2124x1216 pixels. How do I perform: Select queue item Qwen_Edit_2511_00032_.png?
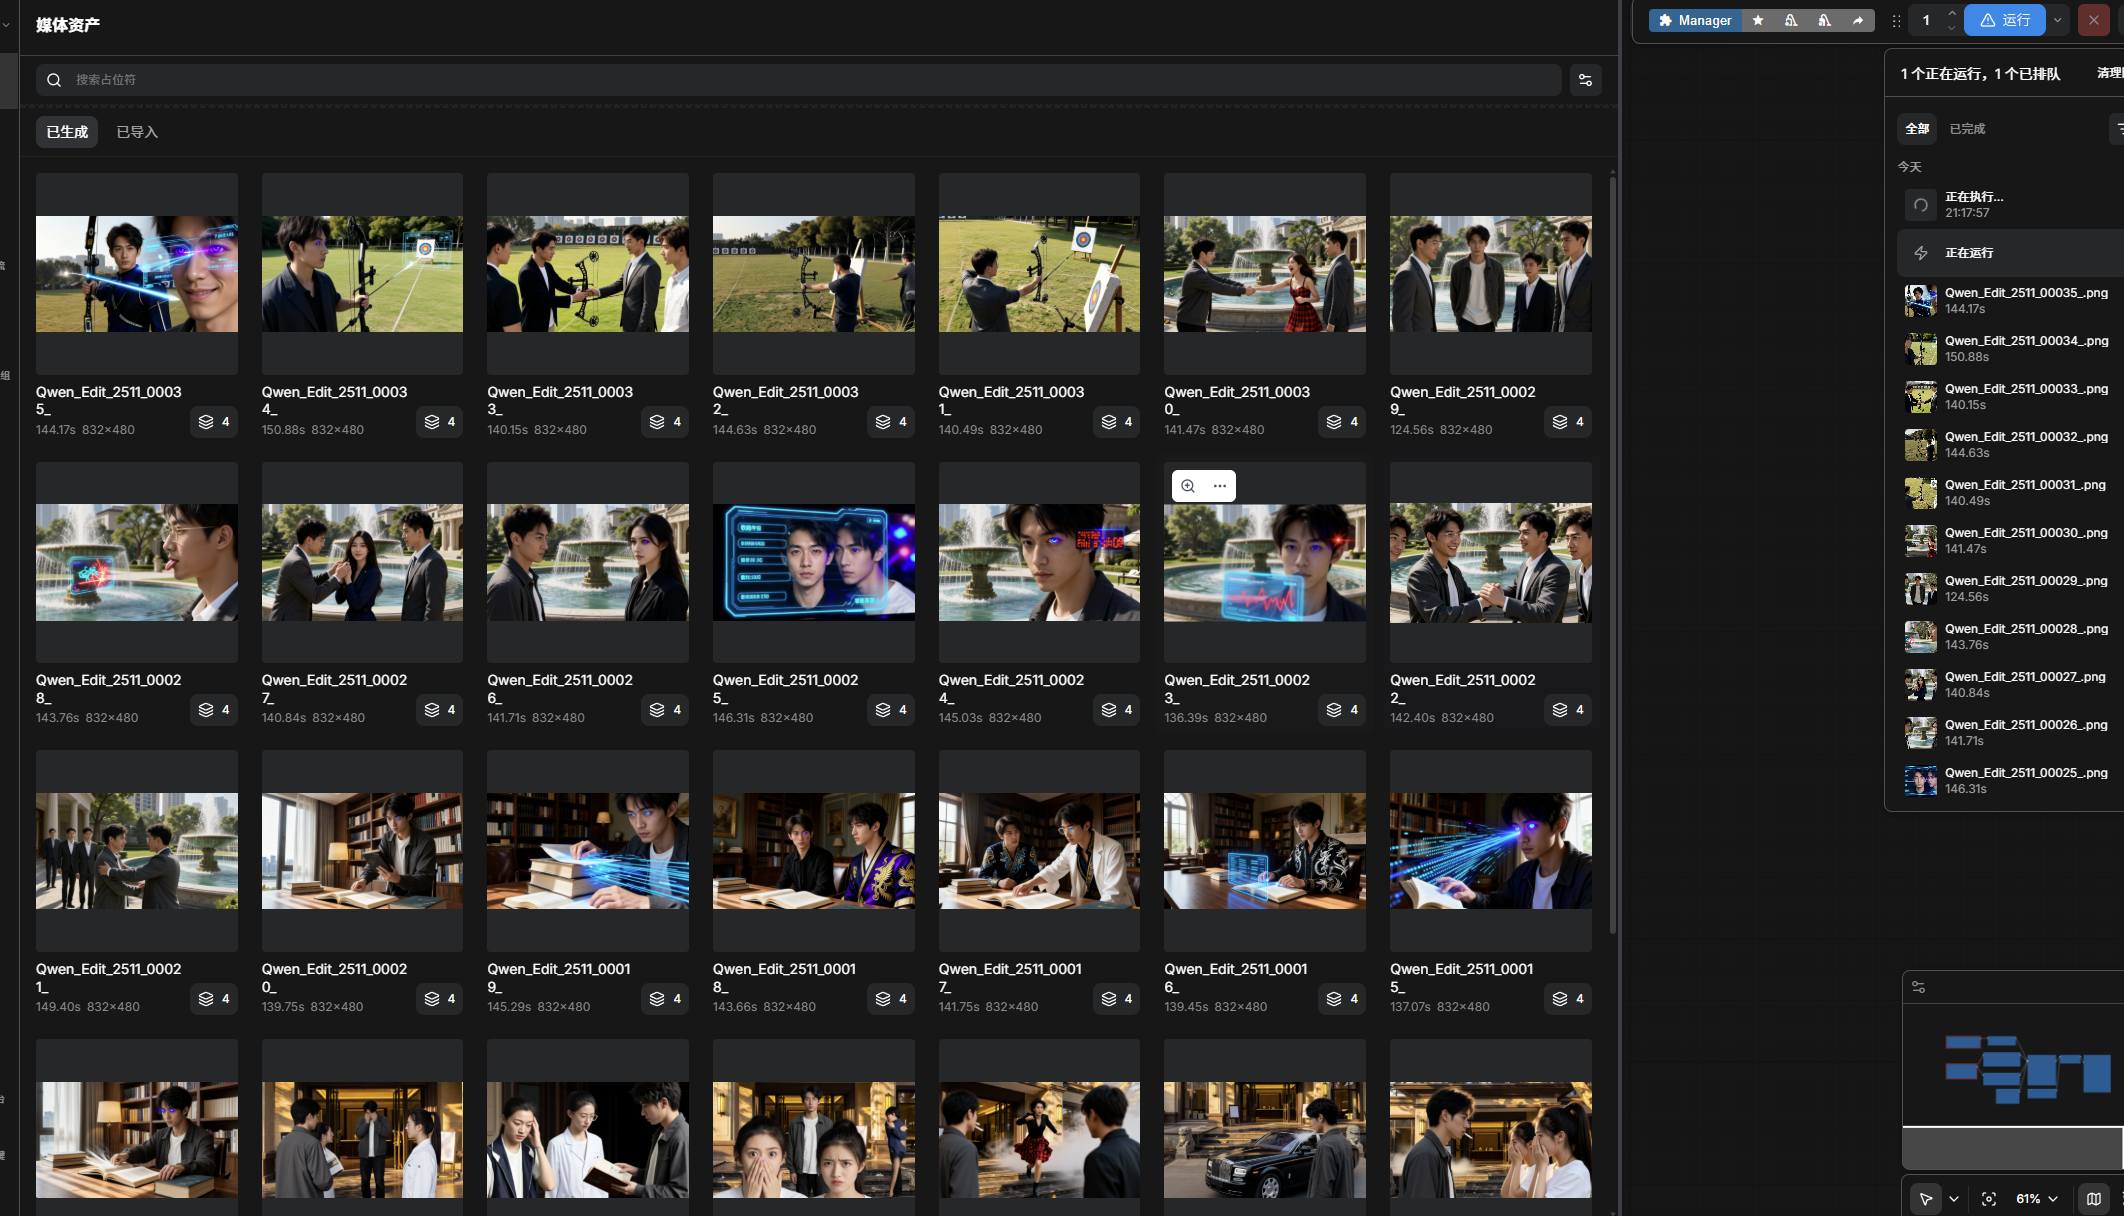(2012, 445)
